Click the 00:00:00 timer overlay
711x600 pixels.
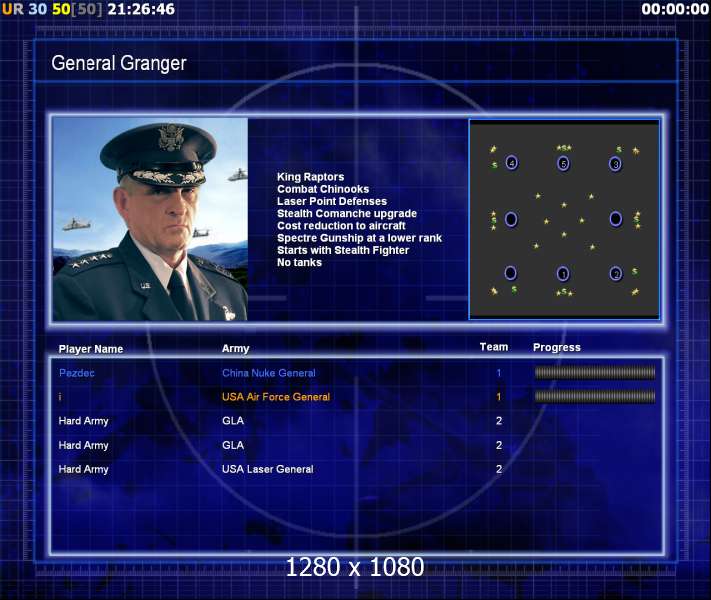(675, 9)
